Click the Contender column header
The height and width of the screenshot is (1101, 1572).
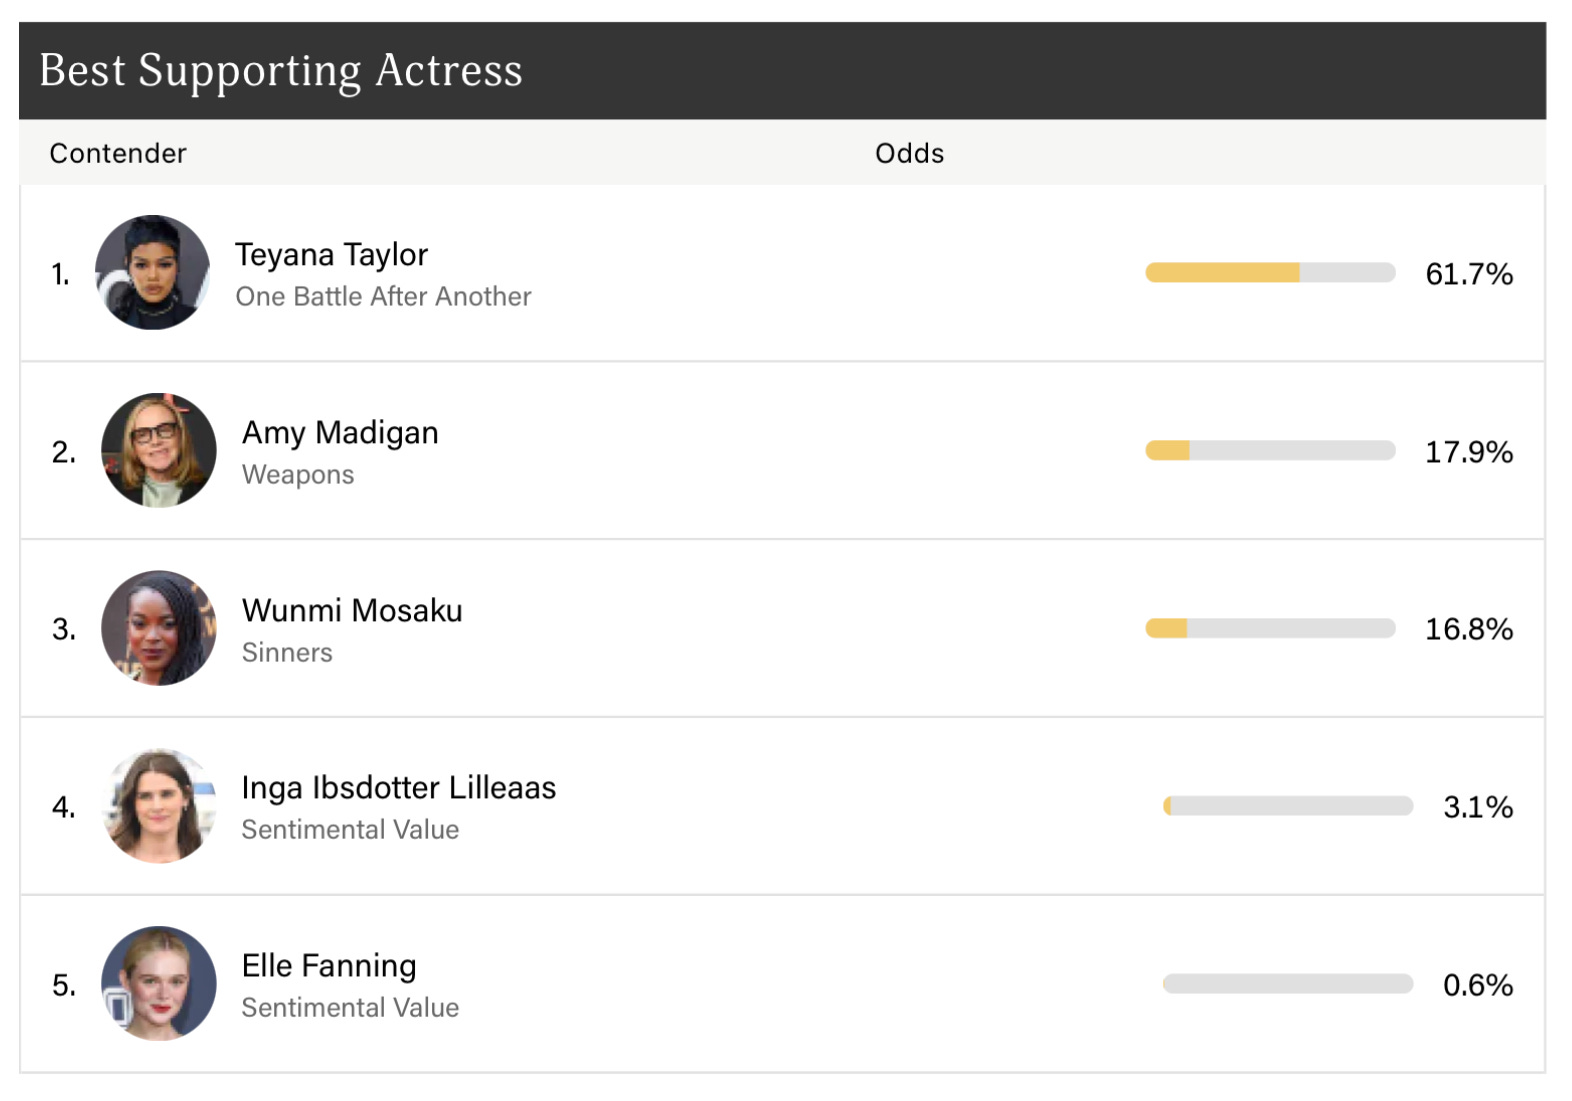tap(118, 153)
